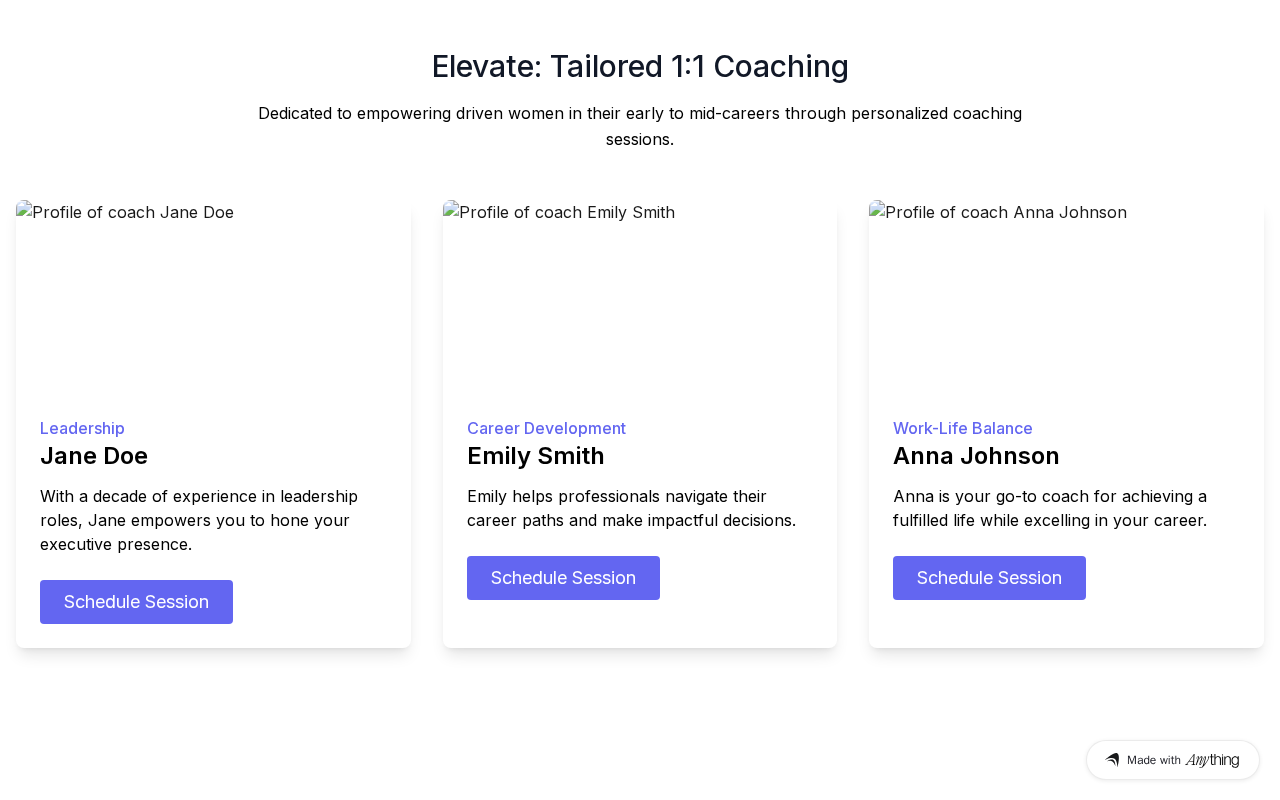The width and height of the screenshot is (1280, 800).
Task: Click the Anything wordmark in badge
Action: 1212,760
